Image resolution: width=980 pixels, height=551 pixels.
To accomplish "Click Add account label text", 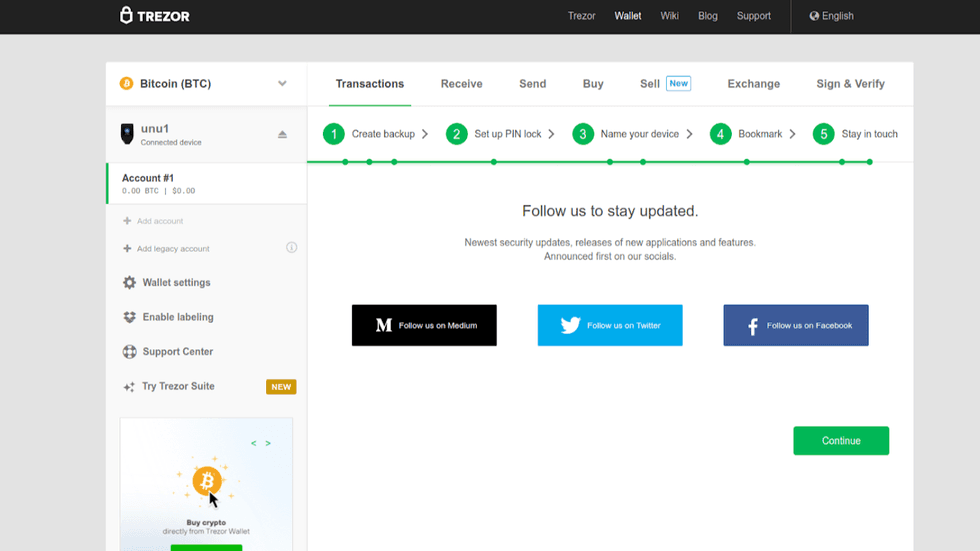I will pyautogui.click(x=160, y=221).
